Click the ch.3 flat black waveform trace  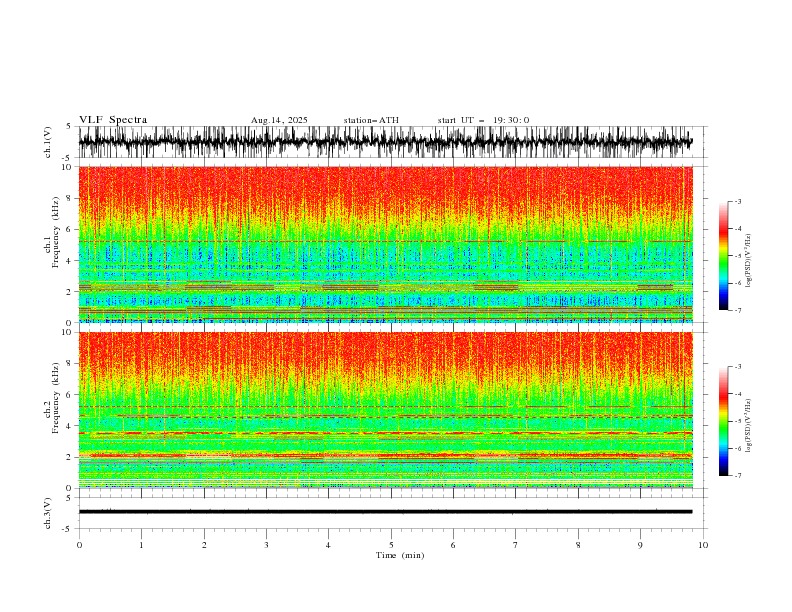[x=385, y=512]
